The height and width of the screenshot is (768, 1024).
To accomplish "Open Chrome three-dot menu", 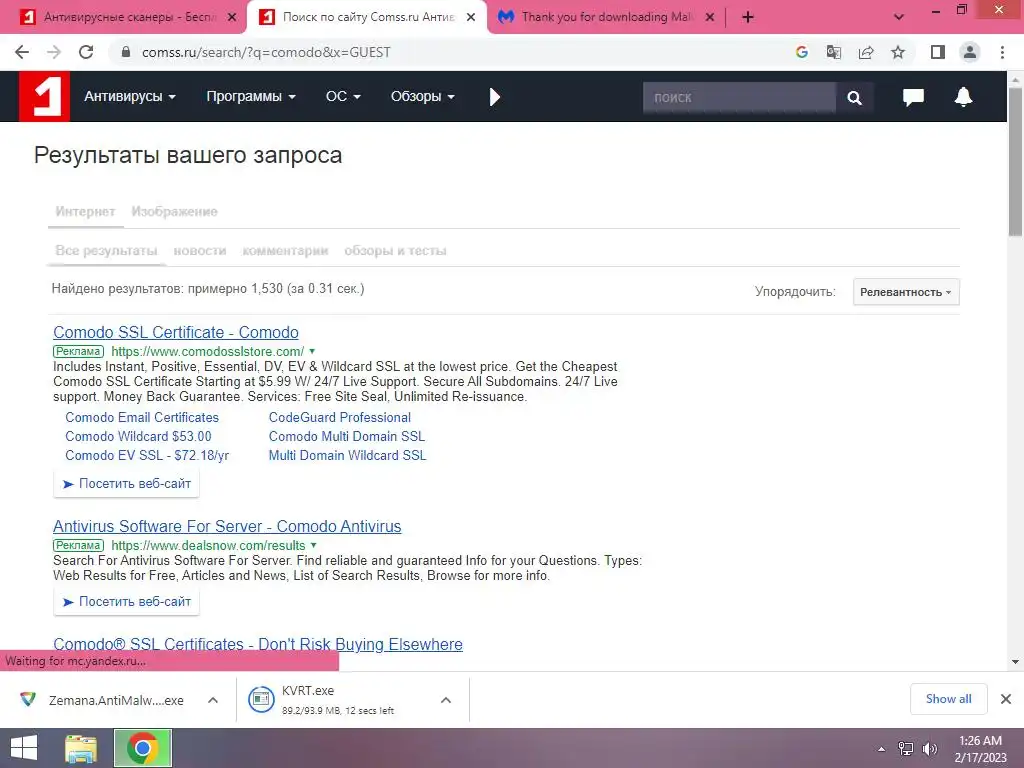I will click(x=1002, y=52).
